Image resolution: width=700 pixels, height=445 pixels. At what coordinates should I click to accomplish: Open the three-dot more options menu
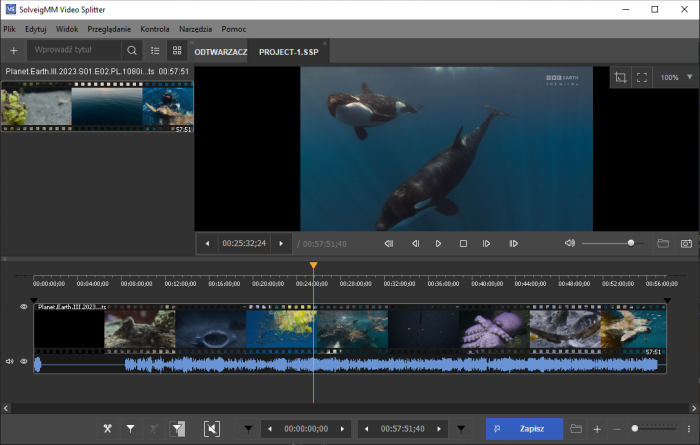(x=689, y=429)
